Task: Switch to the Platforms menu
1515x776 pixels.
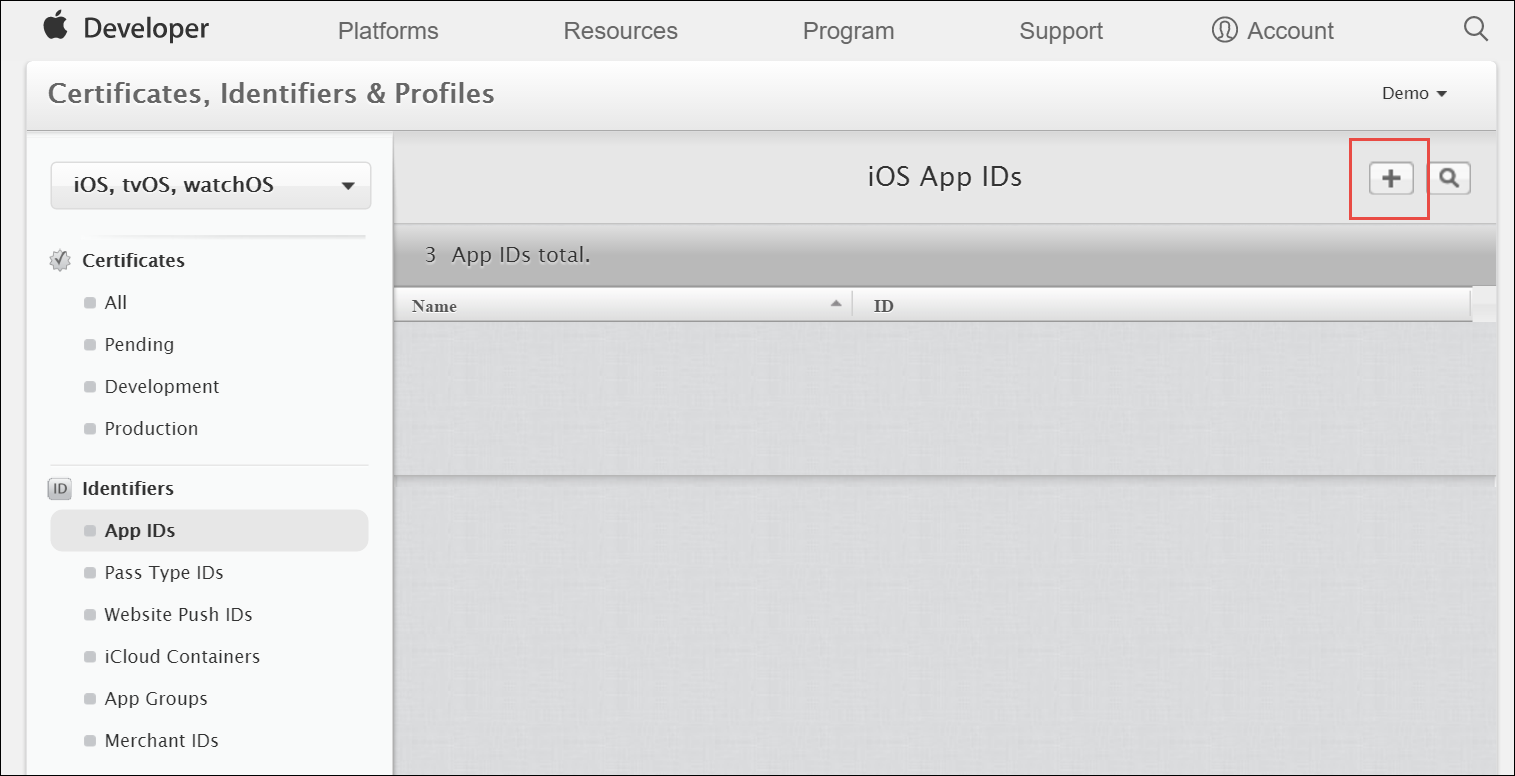Action: [x=388, y=31]
